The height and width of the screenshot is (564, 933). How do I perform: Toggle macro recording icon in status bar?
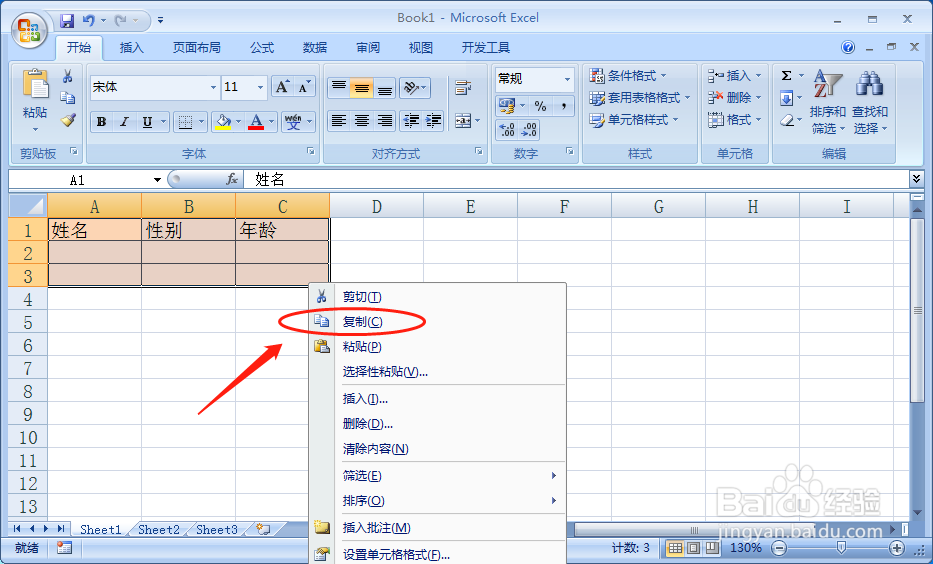(x=64, y=547)
